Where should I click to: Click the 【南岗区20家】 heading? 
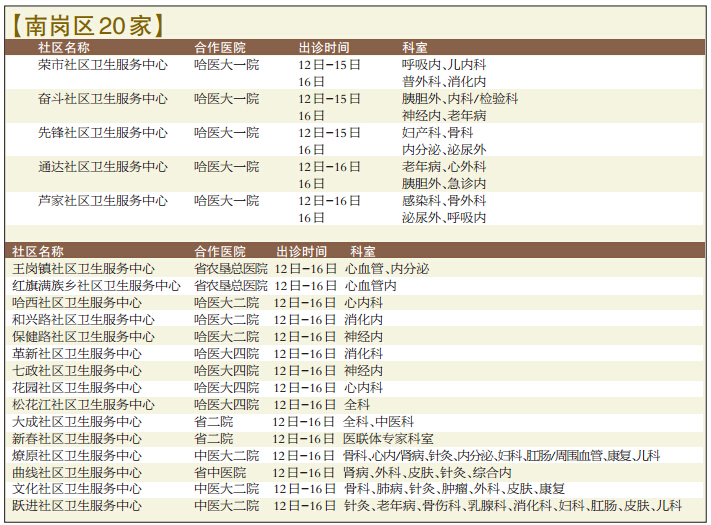87,25
